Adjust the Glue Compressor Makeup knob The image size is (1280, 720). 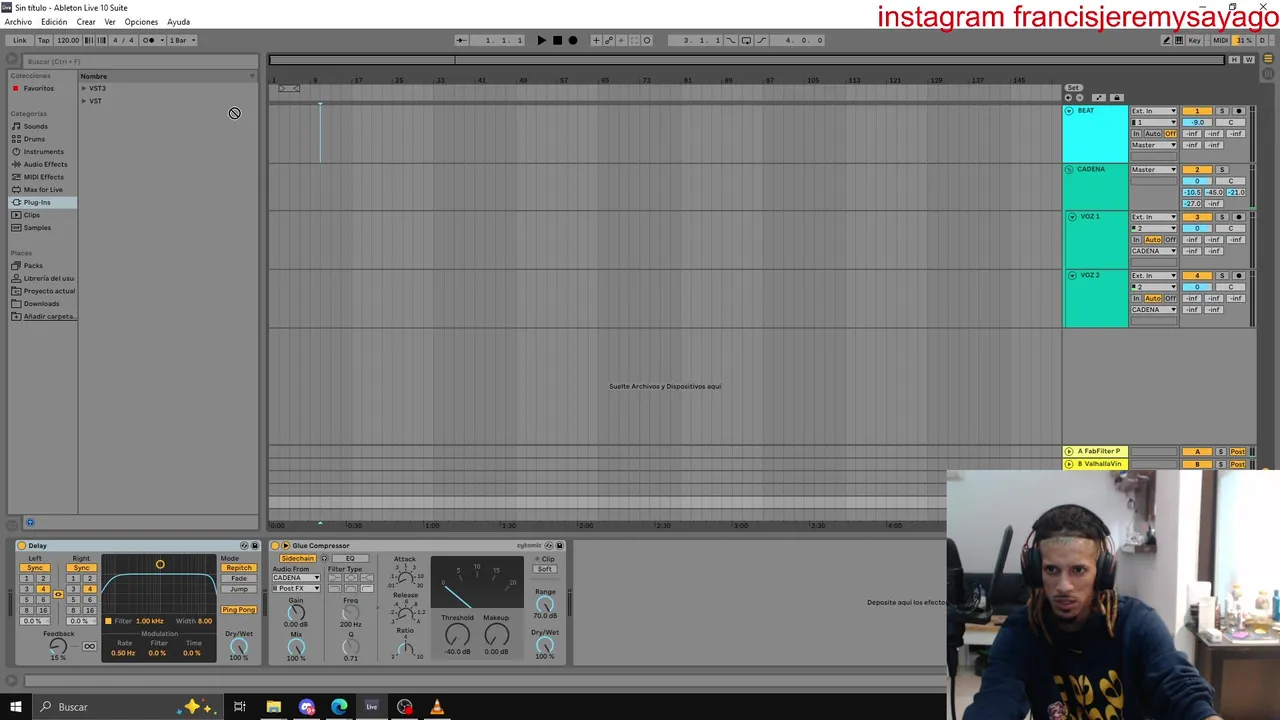click(496, 635)
